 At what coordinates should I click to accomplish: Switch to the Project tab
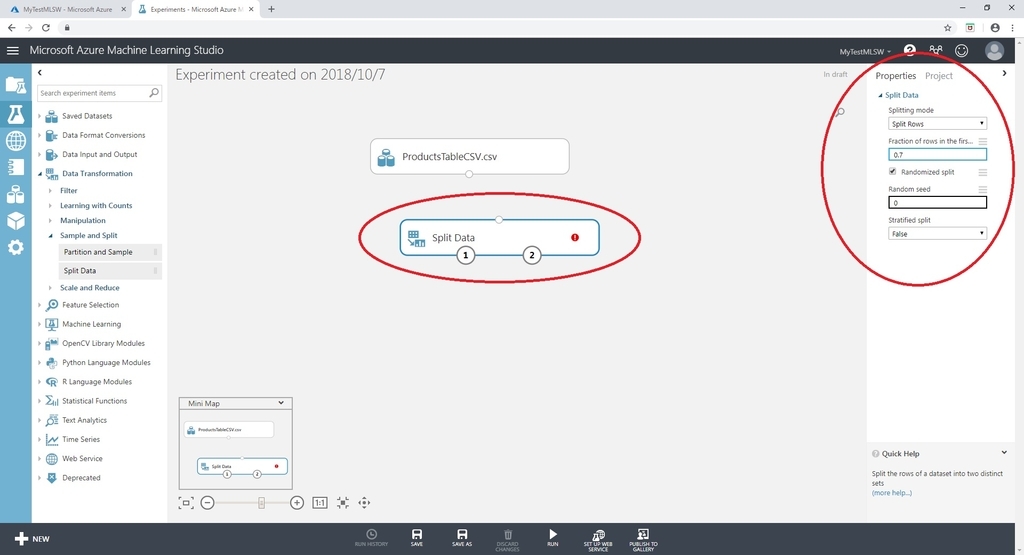tap(938, 76)
